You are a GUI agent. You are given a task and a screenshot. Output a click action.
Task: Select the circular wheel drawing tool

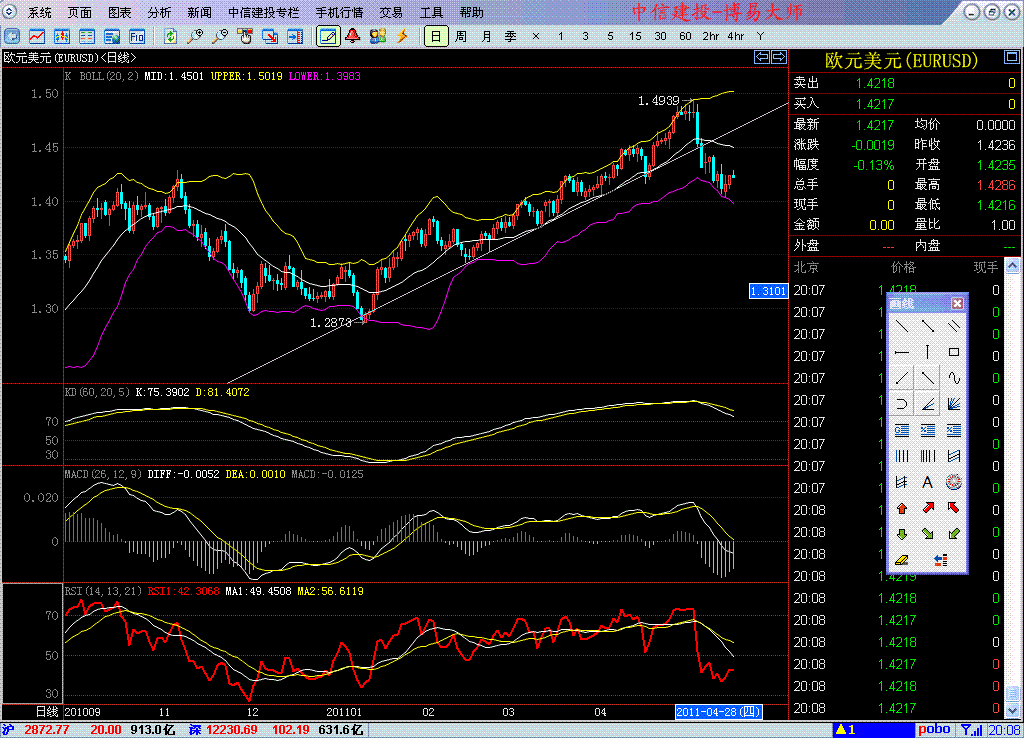point(953,482)
